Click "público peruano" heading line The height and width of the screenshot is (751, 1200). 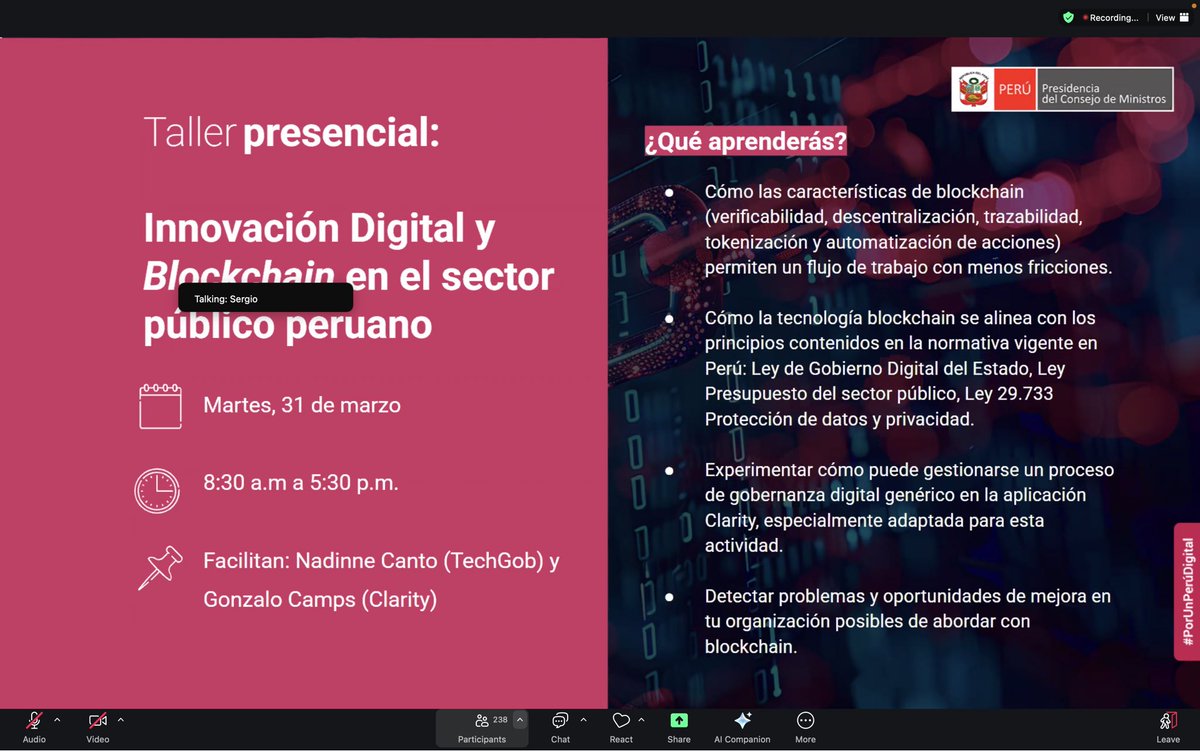point(288,325)
